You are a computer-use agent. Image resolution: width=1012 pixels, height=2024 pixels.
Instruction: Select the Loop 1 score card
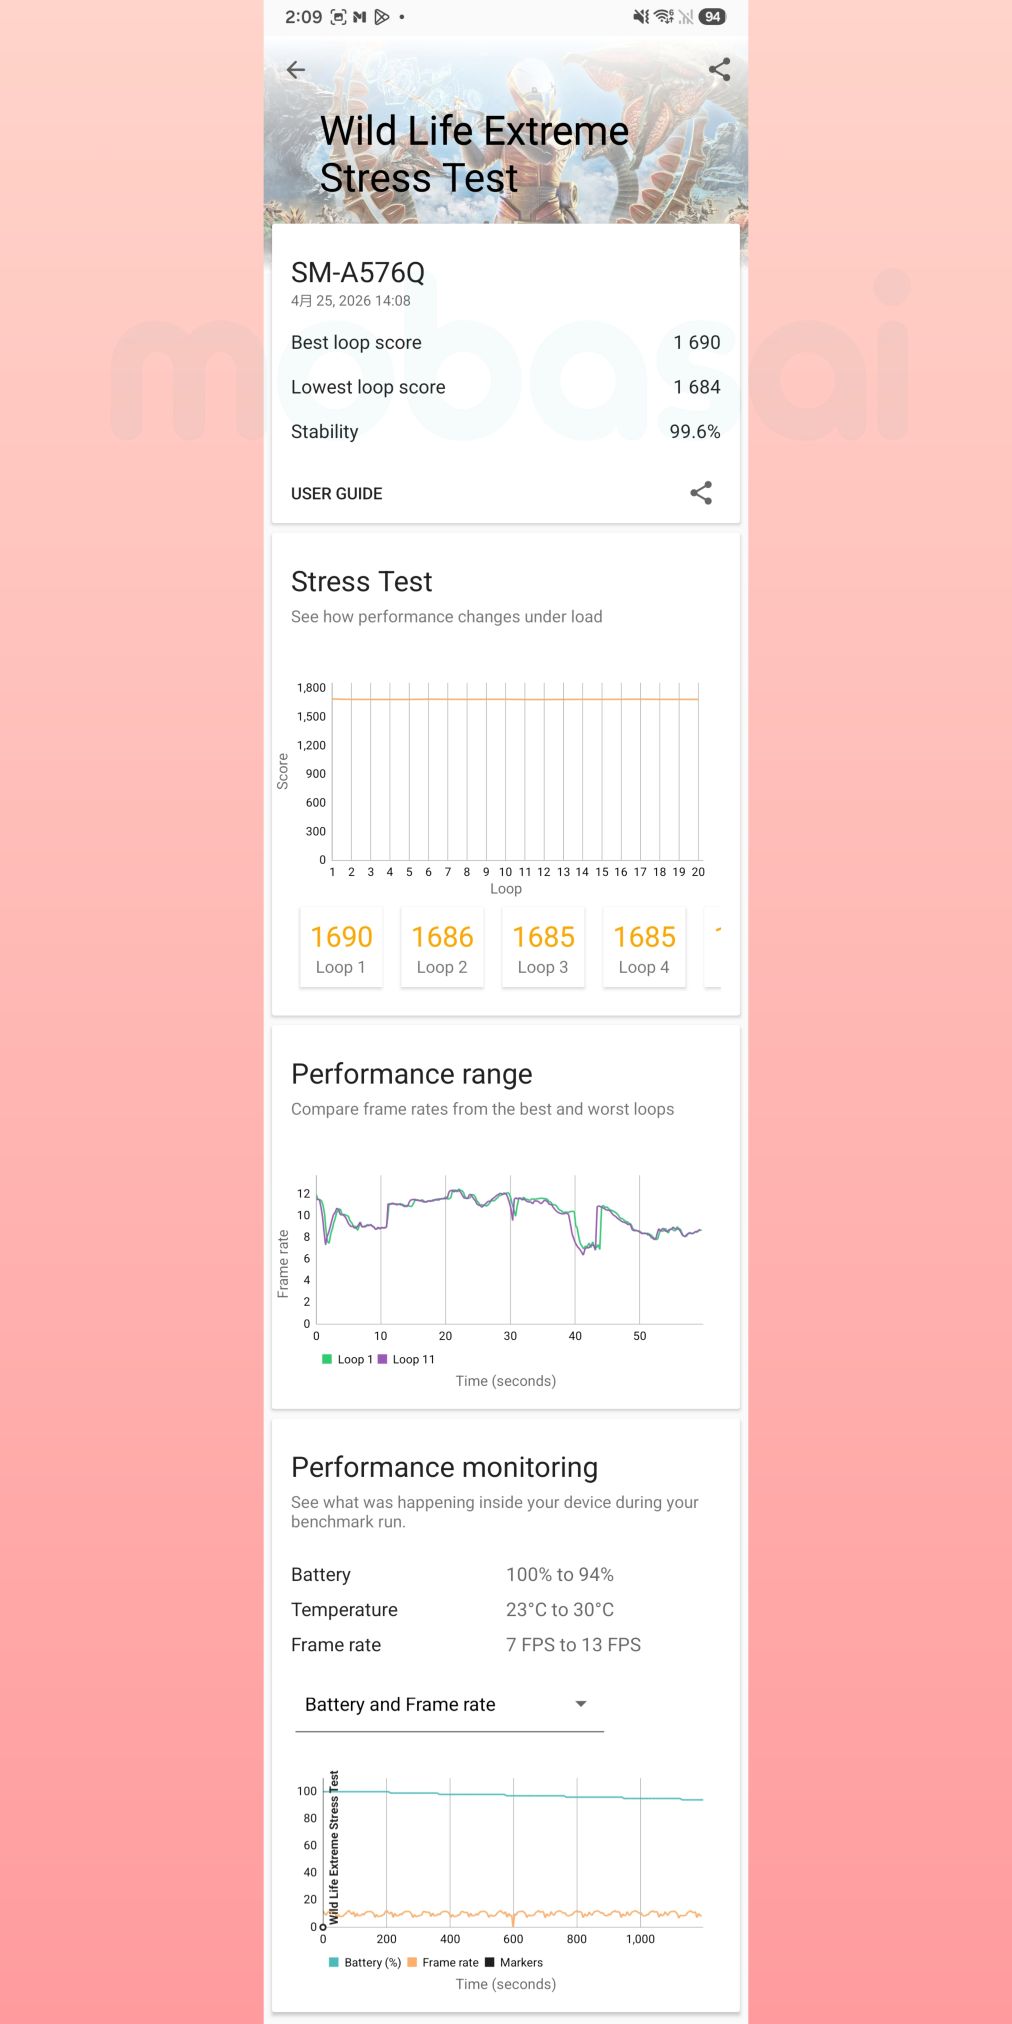(341, 948)
